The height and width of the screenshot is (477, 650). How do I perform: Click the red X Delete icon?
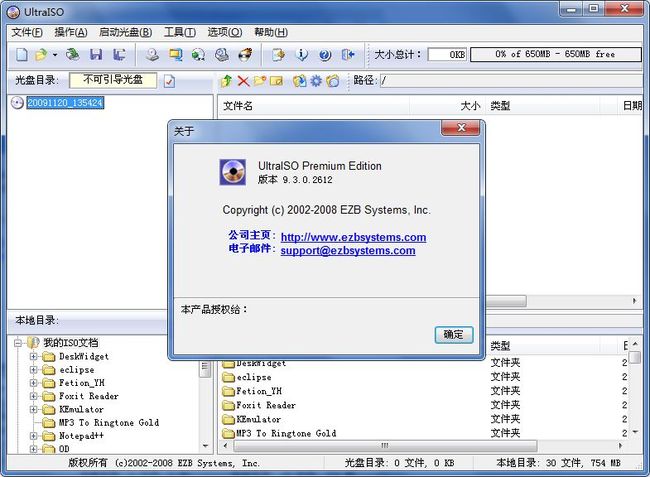coord(243,81)
